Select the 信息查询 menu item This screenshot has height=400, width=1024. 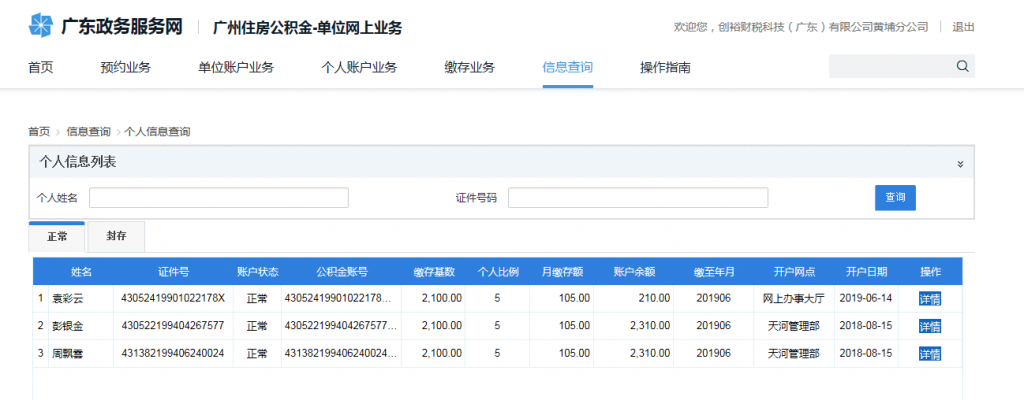(x=567, y=68)
